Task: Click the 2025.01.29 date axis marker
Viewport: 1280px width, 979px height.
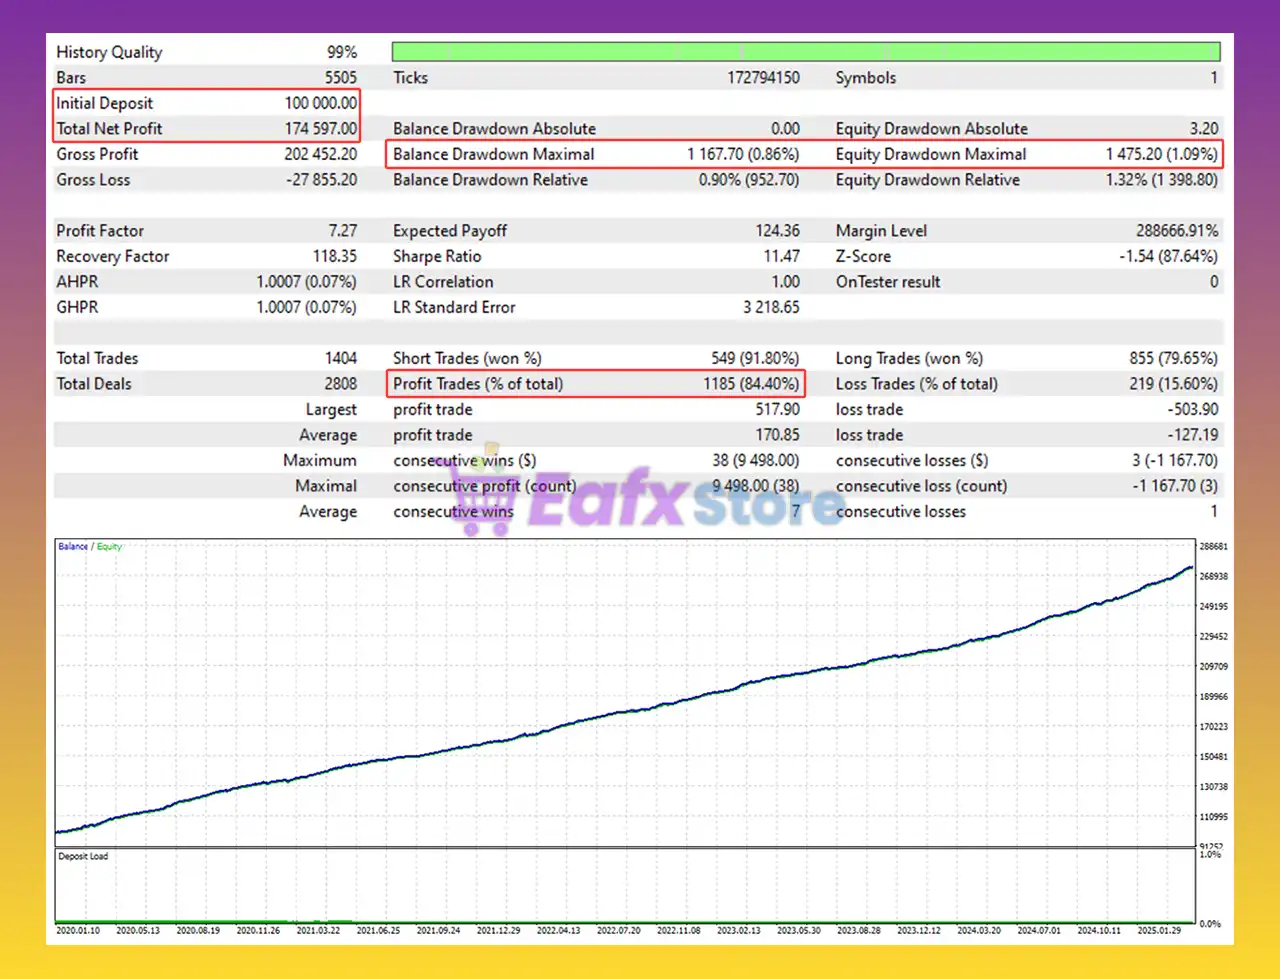Action: point(1158,930)
